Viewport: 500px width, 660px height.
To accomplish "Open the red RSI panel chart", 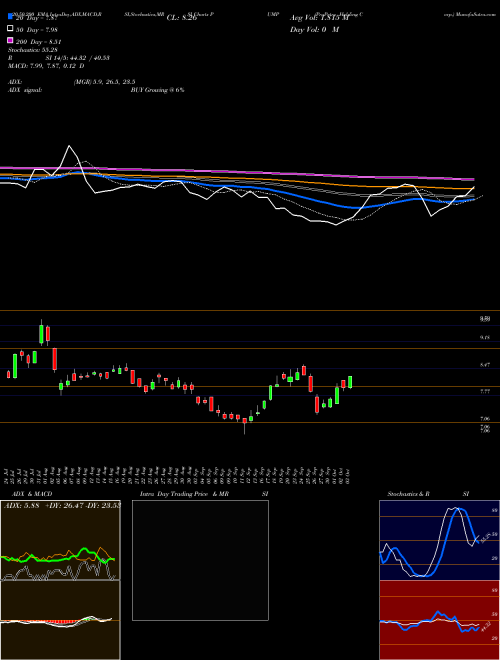I will pyautogui.click(x=439, y=620).
